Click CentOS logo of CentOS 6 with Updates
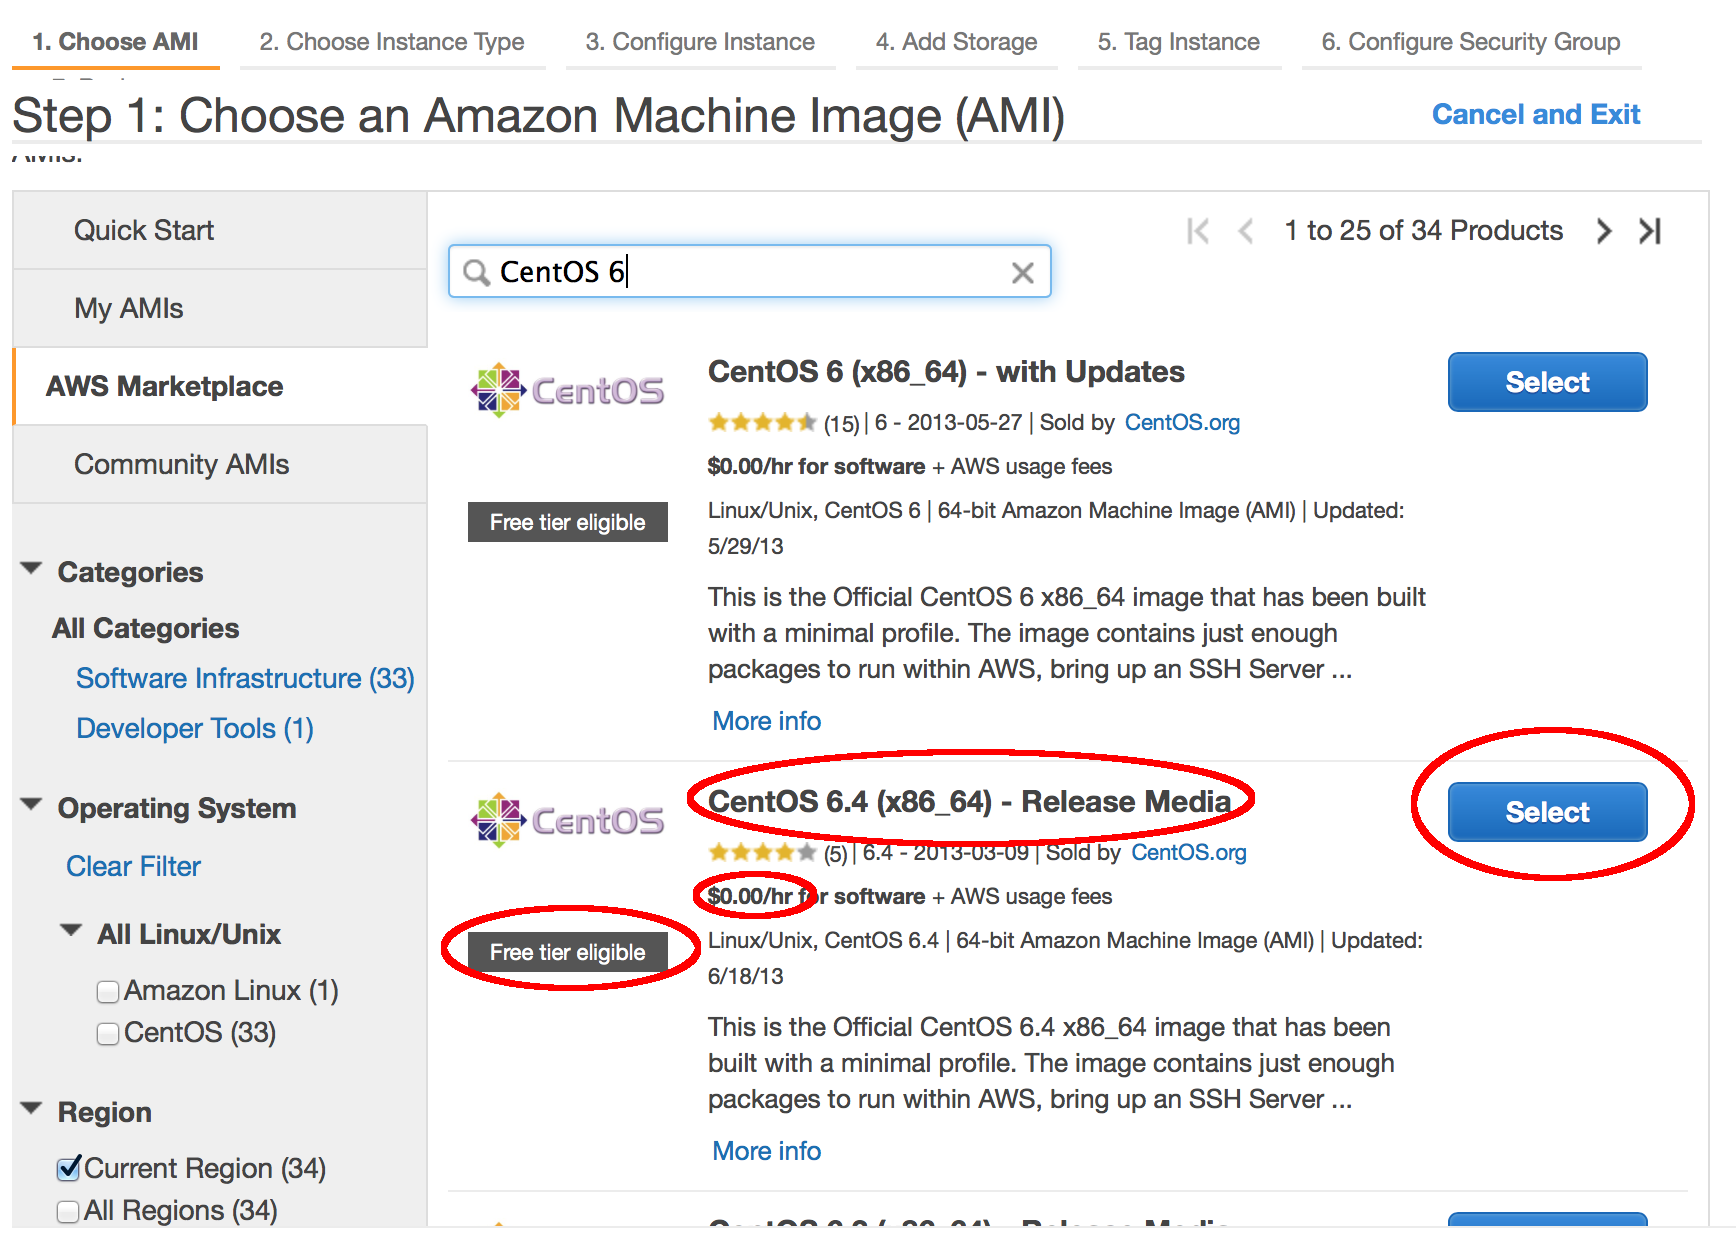 (x=567, y=390)
